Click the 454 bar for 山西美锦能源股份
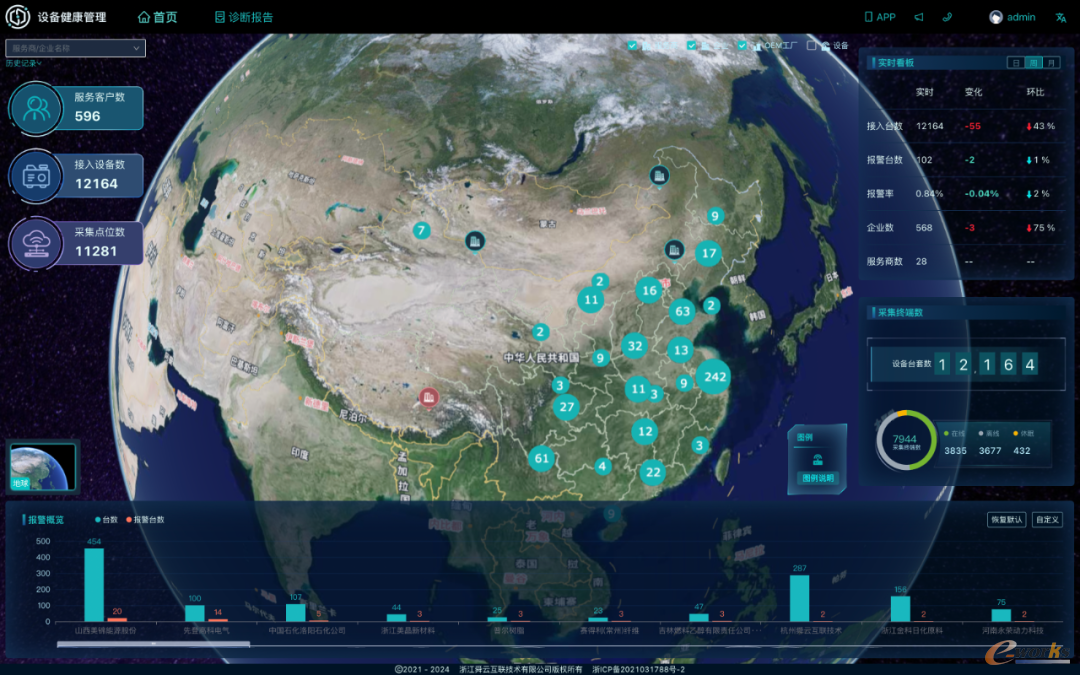Image resolution: width=1080 pixels, height=675 pixels. point(94,585)
